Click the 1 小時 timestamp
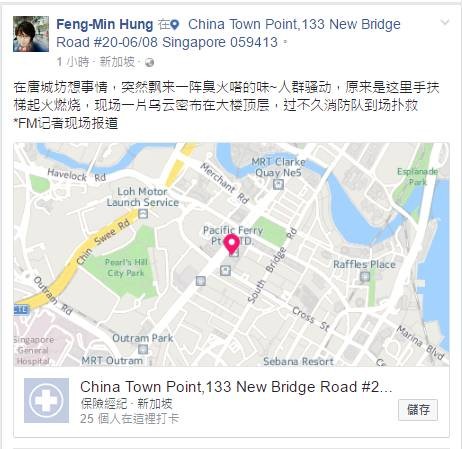The width and height of the screenshot is (462, 449). 73,62
